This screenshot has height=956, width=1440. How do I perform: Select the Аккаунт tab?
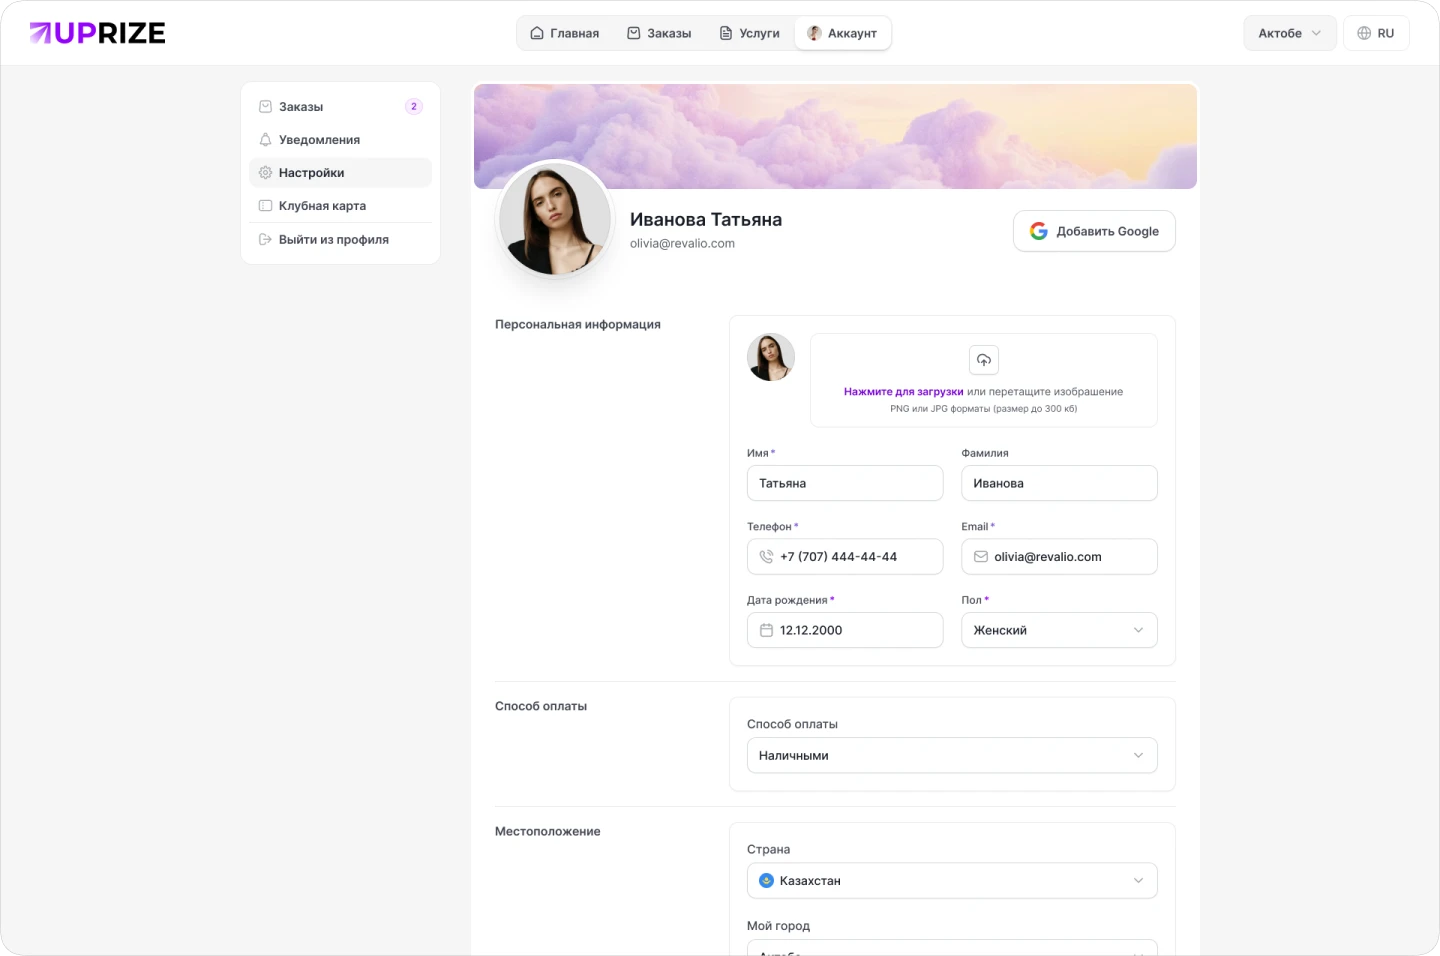tap(842, 33)
